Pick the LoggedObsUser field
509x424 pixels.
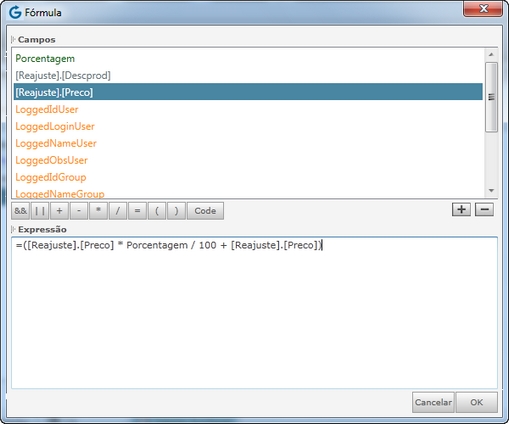point(248,160)
